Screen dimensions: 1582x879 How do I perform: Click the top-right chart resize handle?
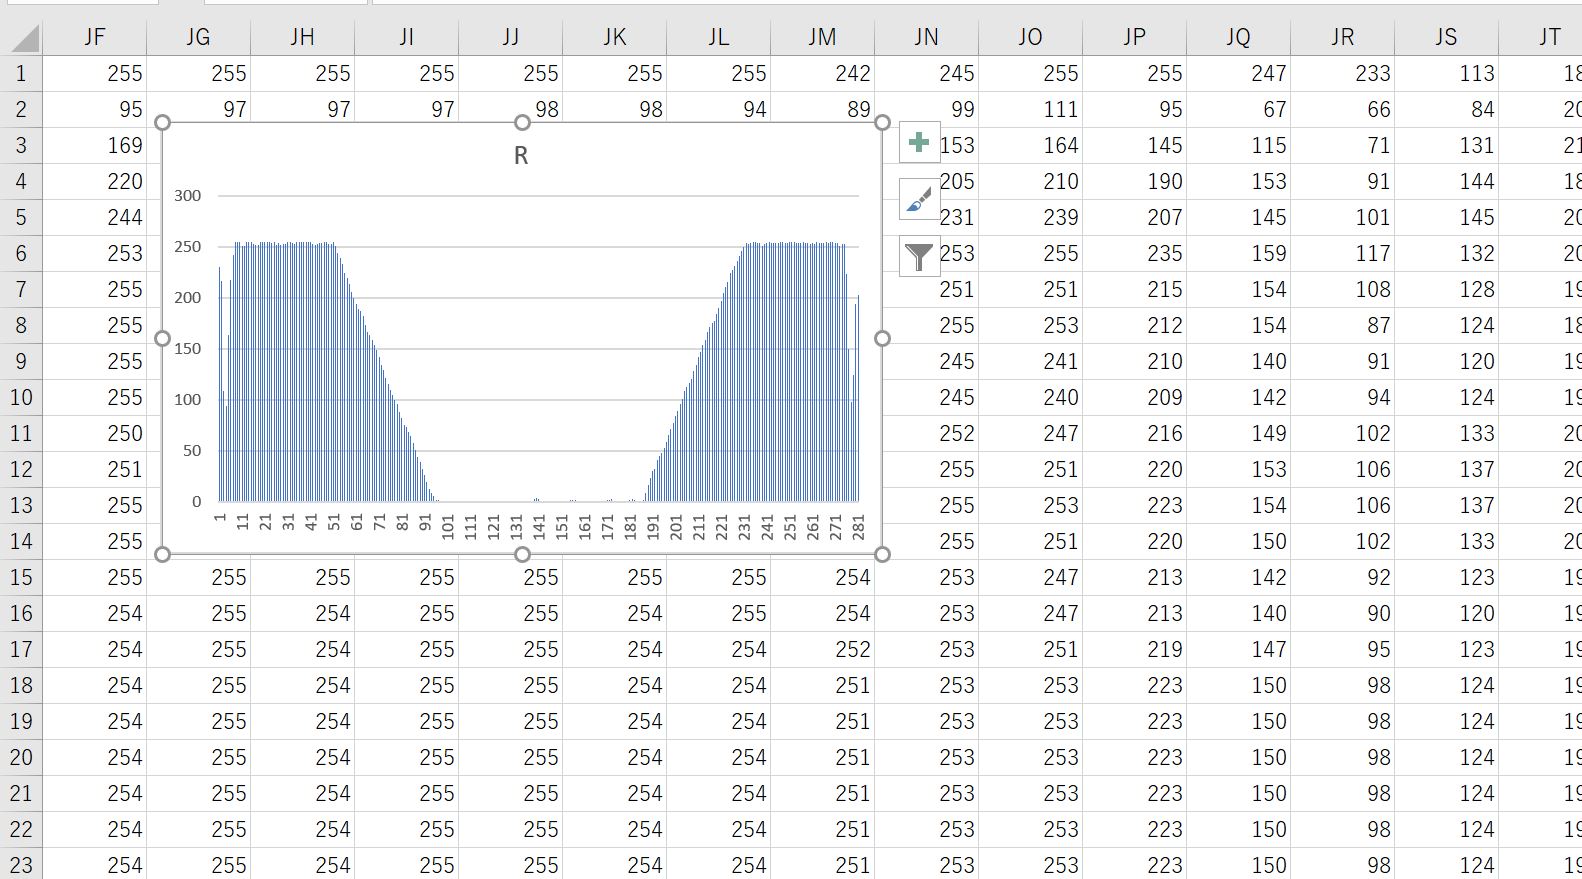(x=882, y=122)
